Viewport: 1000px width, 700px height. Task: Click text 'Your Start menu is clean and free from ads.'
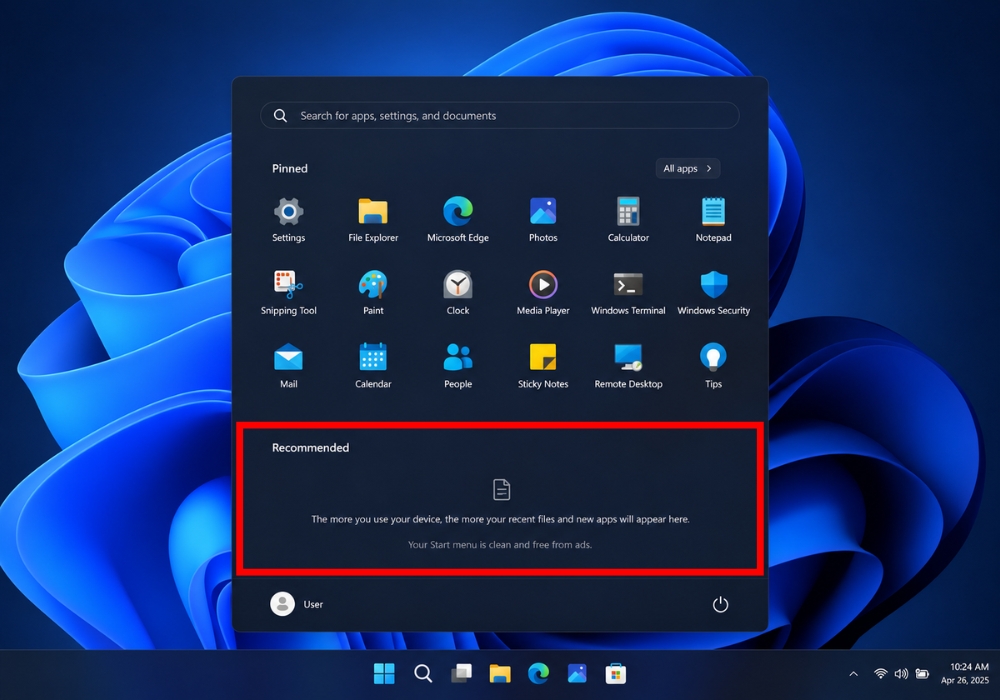tap(500, 544)
